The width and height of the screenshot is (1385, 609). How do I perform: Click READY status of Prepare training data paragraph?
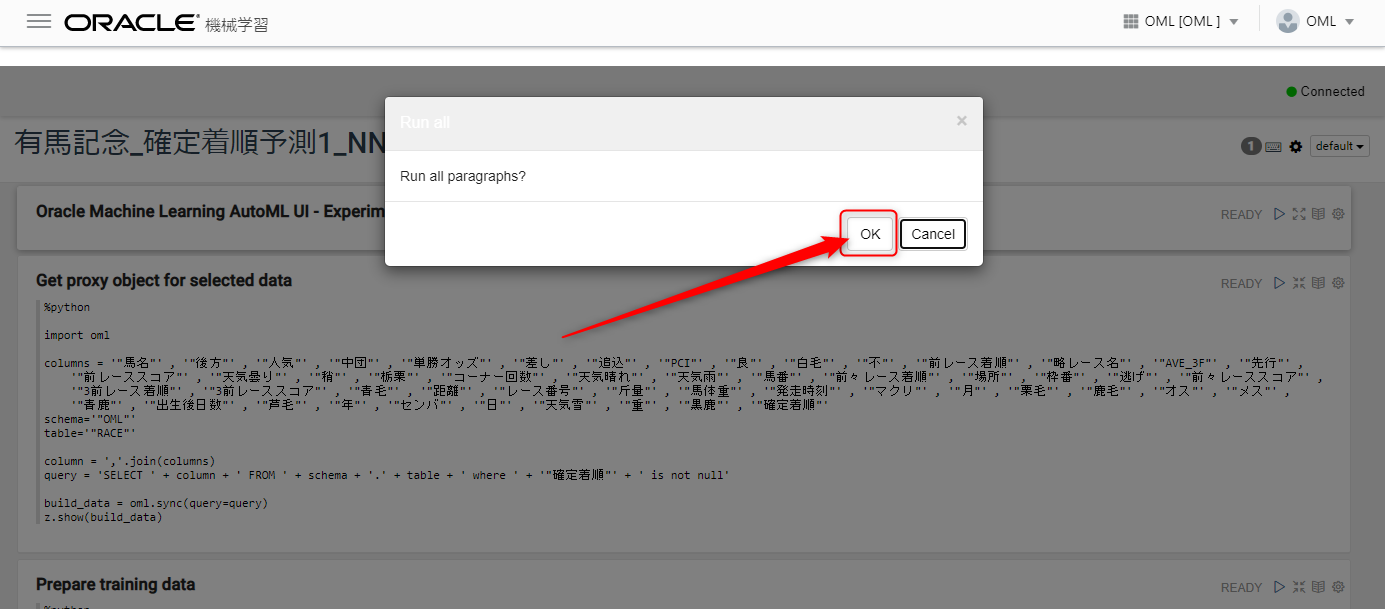point(1241,588)
